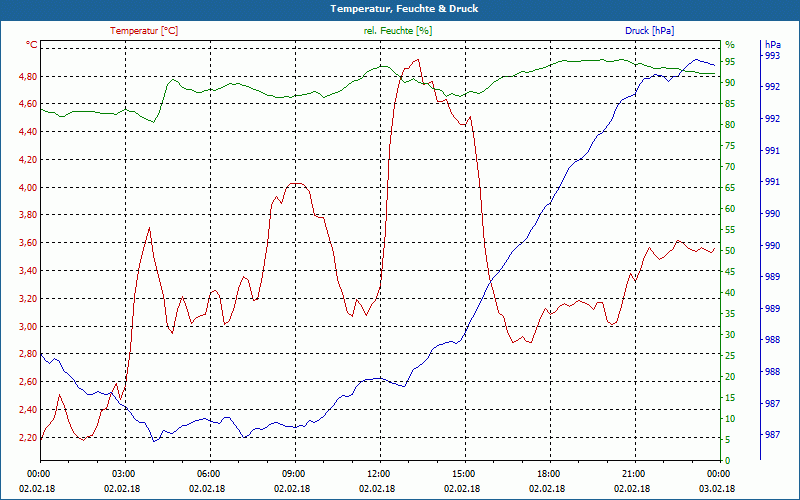
Task: Click the 55 value on humidity axis
Action: [730, 230]
